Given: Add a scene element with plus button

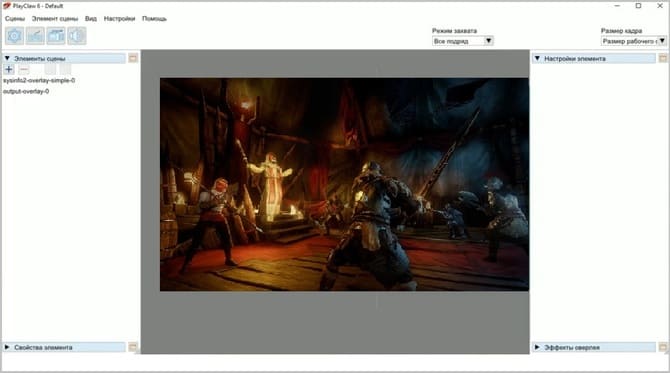Looking at the screenshot, I should click(9, 69).
